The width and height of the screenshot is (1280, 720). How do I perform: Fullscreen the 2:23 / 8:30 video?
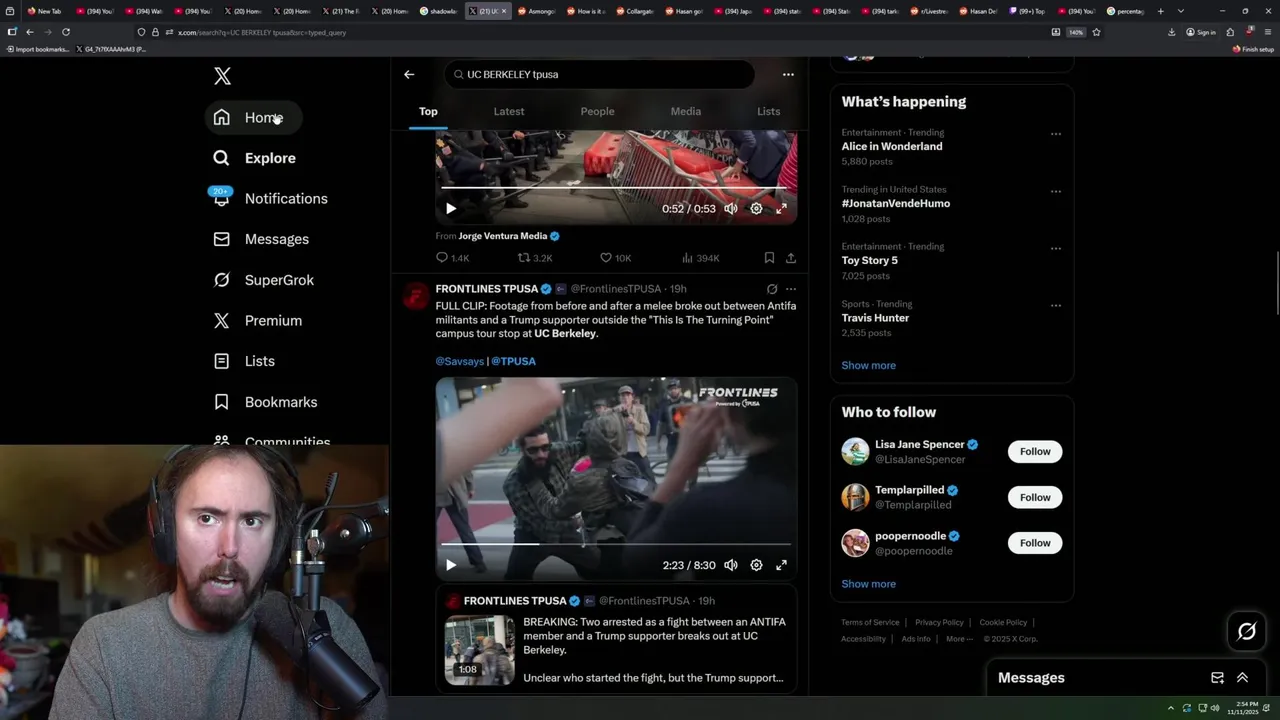click(x=781, y=565)
